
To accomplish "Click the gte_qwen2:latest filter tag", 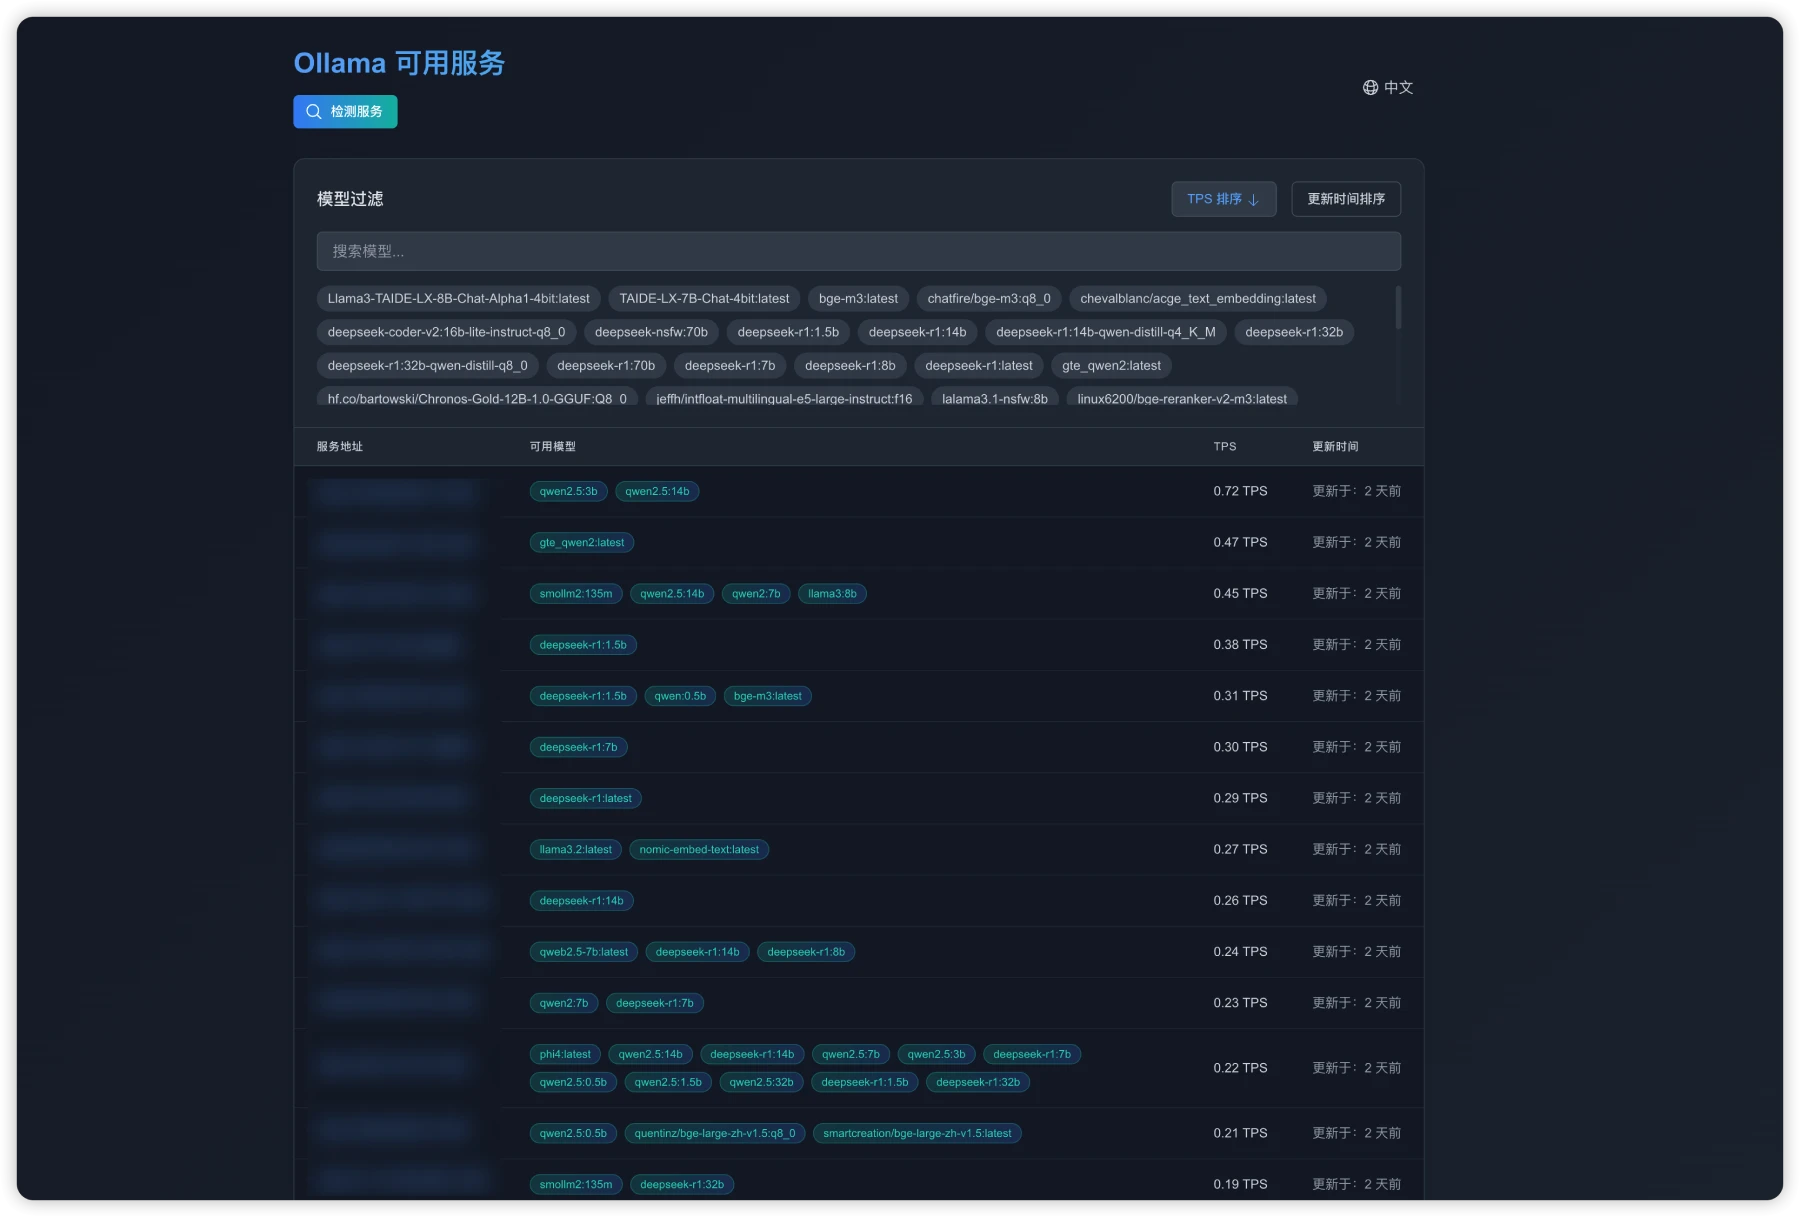I will pos(1110,366).
